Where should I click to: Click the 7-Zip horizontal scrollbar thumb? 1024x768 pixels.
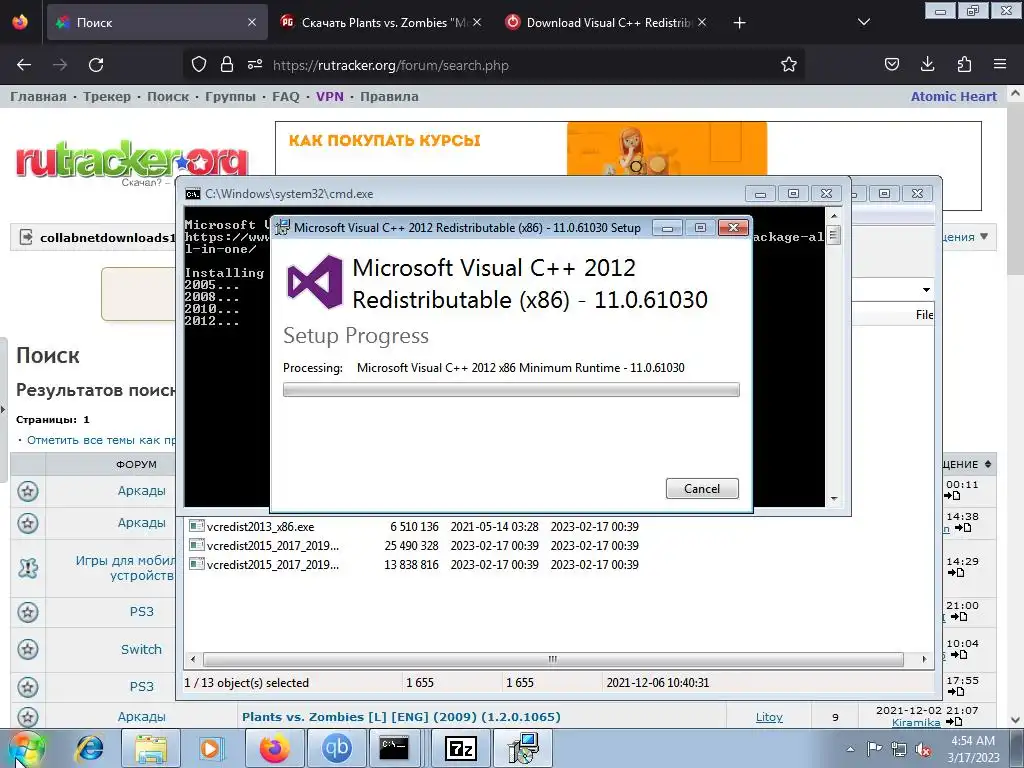tap(553, 659)
